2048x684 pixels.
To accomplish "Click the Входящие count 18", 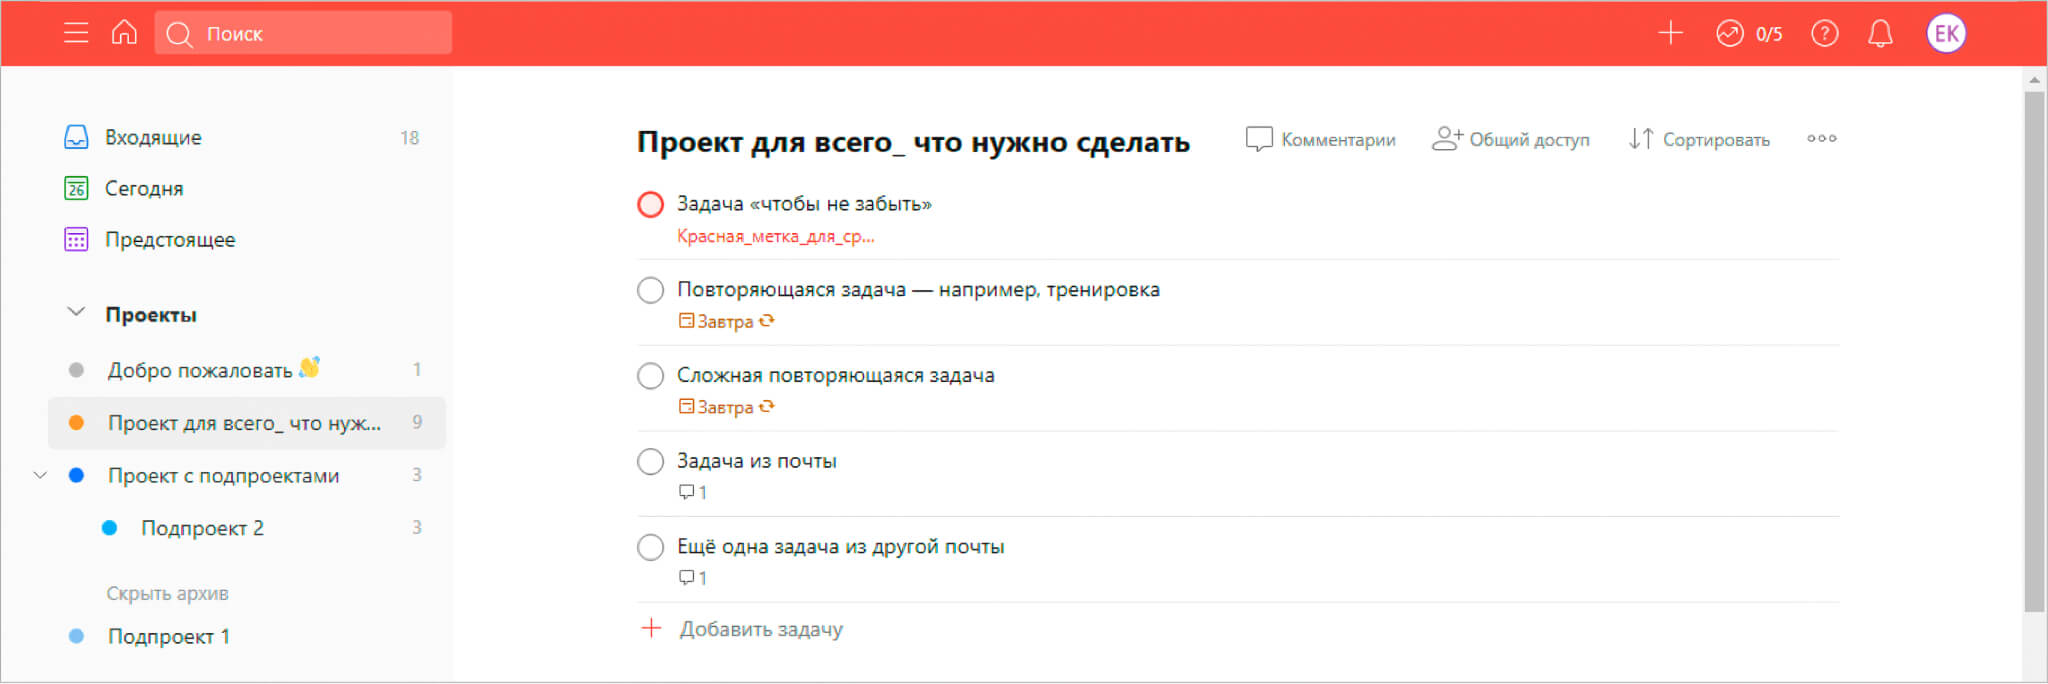I will pyautogui.click(x=409, y=138).
